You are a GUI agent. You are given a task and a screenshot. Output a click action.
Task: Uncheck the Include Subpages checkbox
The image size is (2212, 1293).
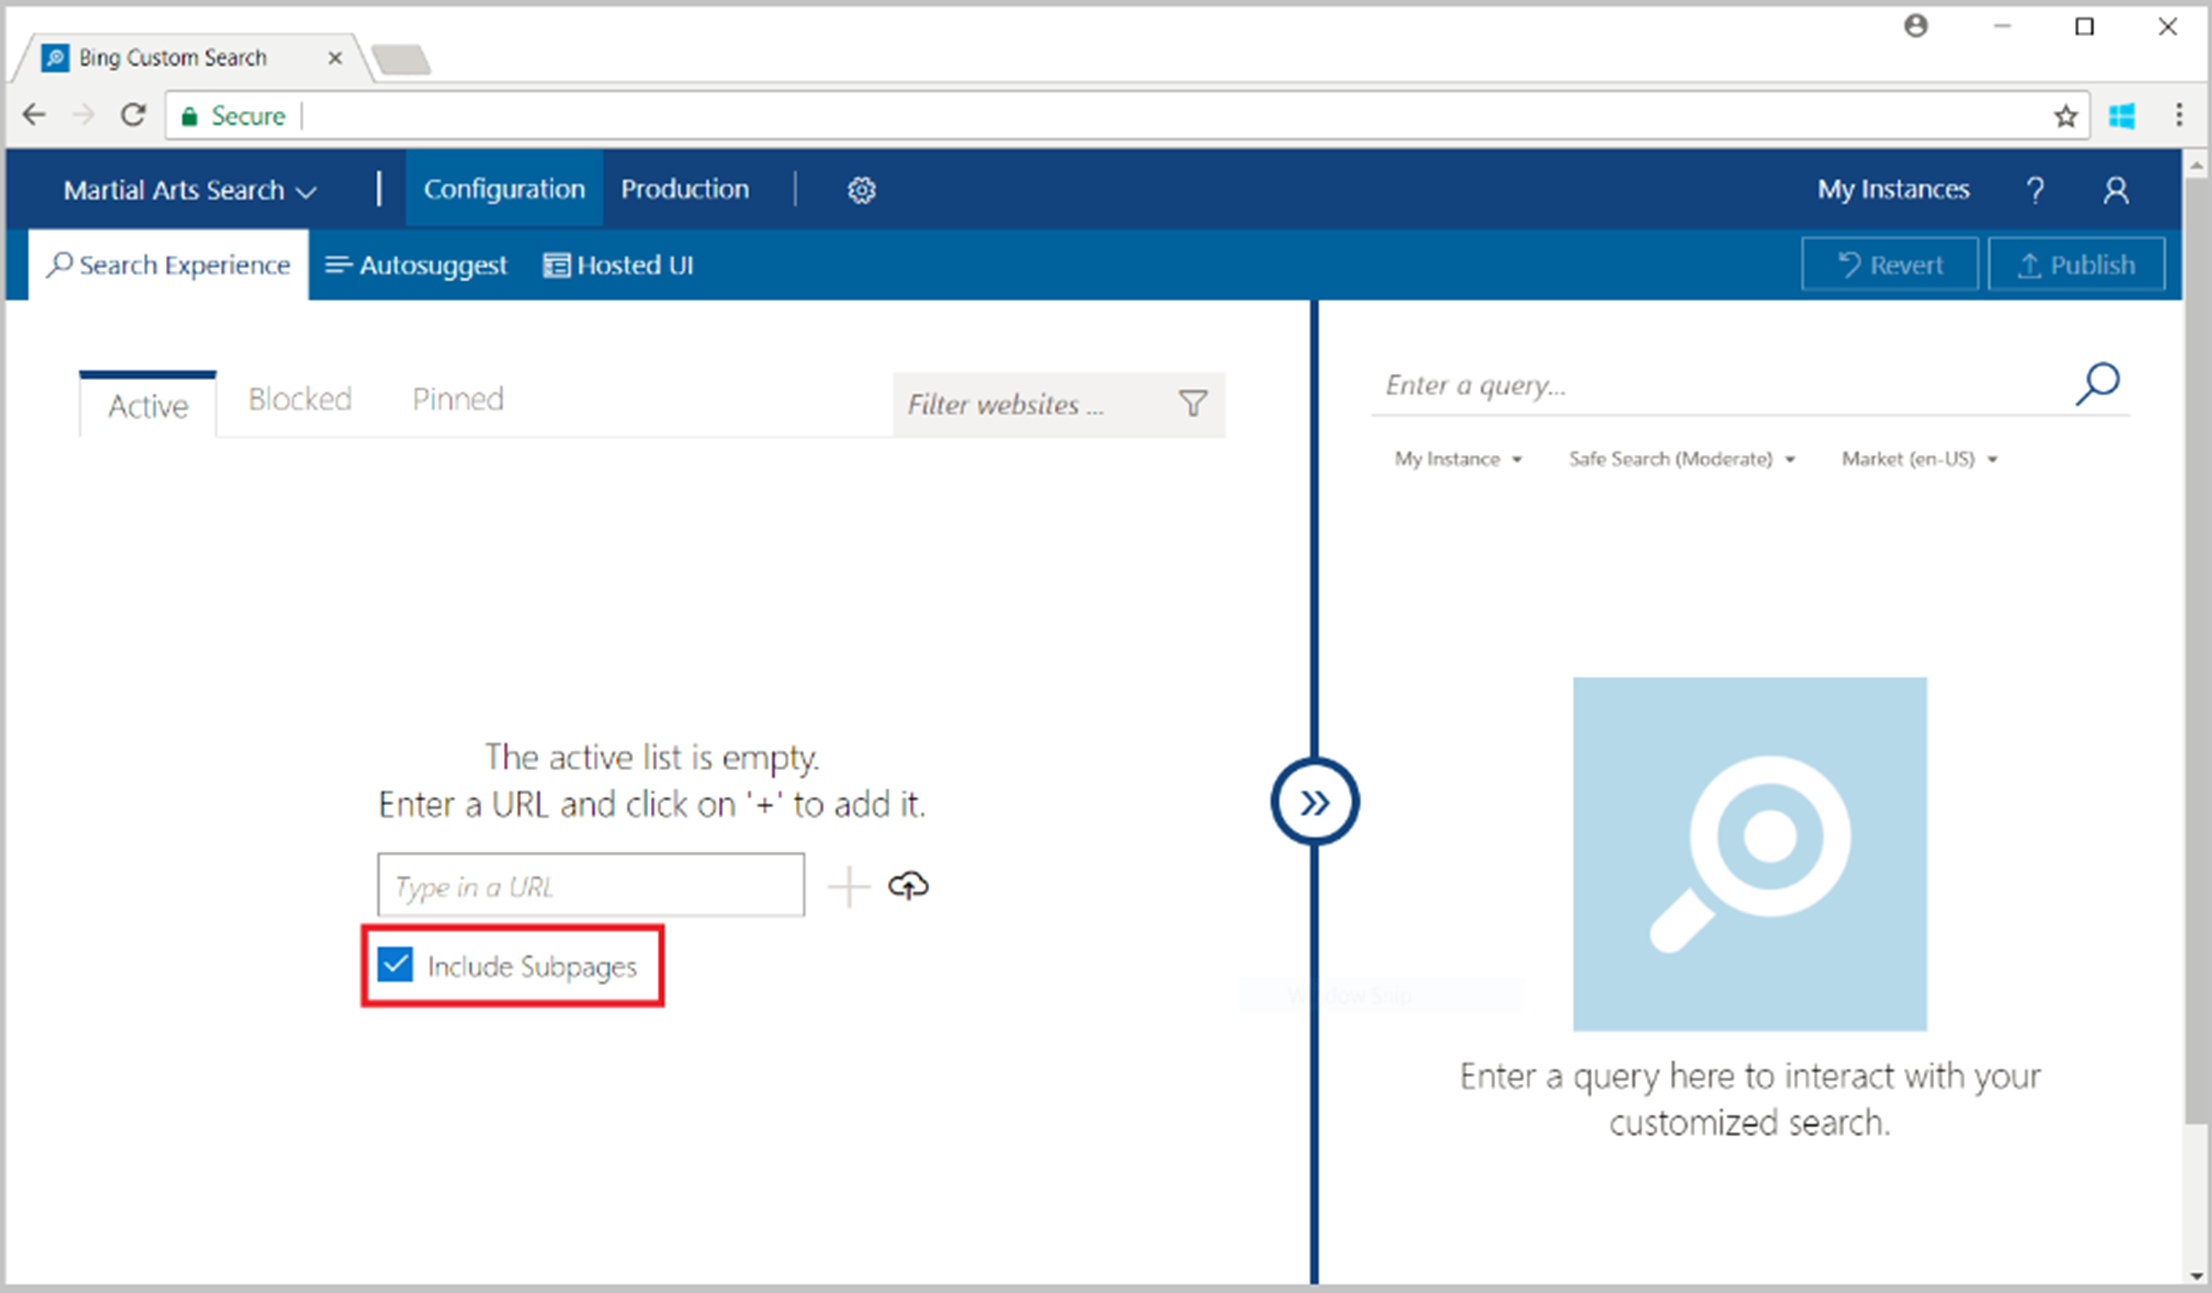tap(396, 965)
